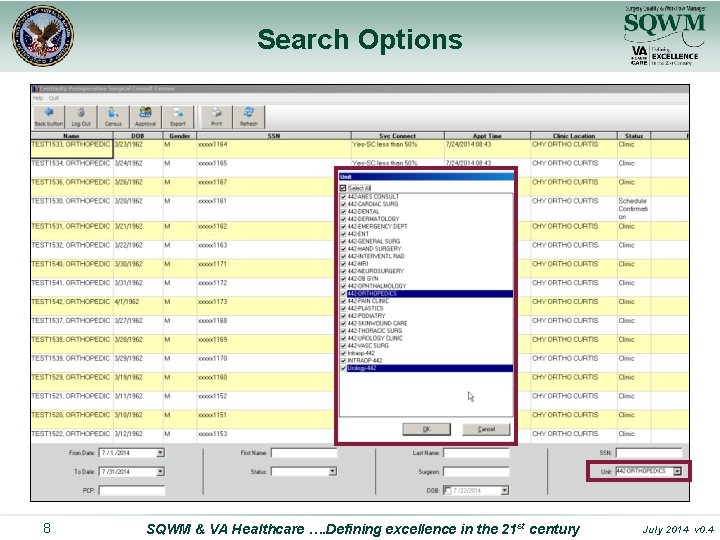
Task: Sort by the DOB column header
Action: click(x=138, y=136)
